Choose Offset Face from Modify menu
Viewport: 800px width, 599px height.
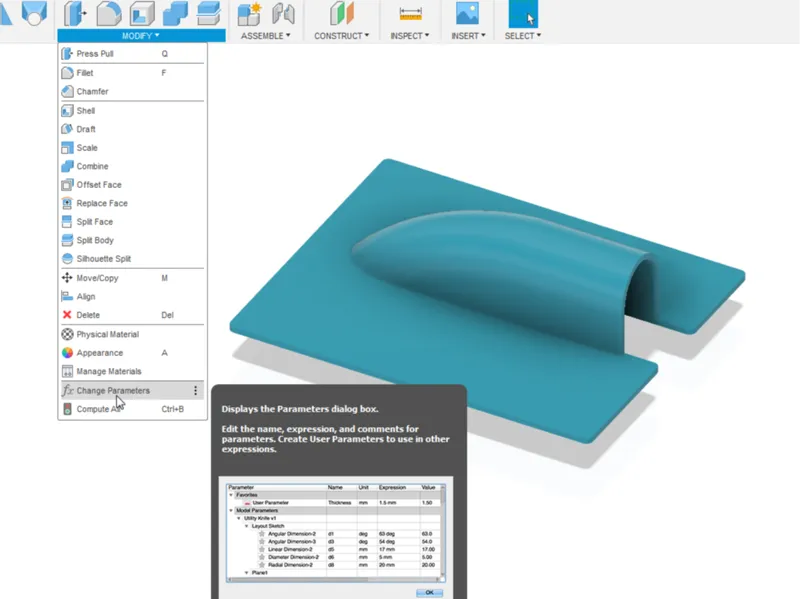click(x=132, y=185)
